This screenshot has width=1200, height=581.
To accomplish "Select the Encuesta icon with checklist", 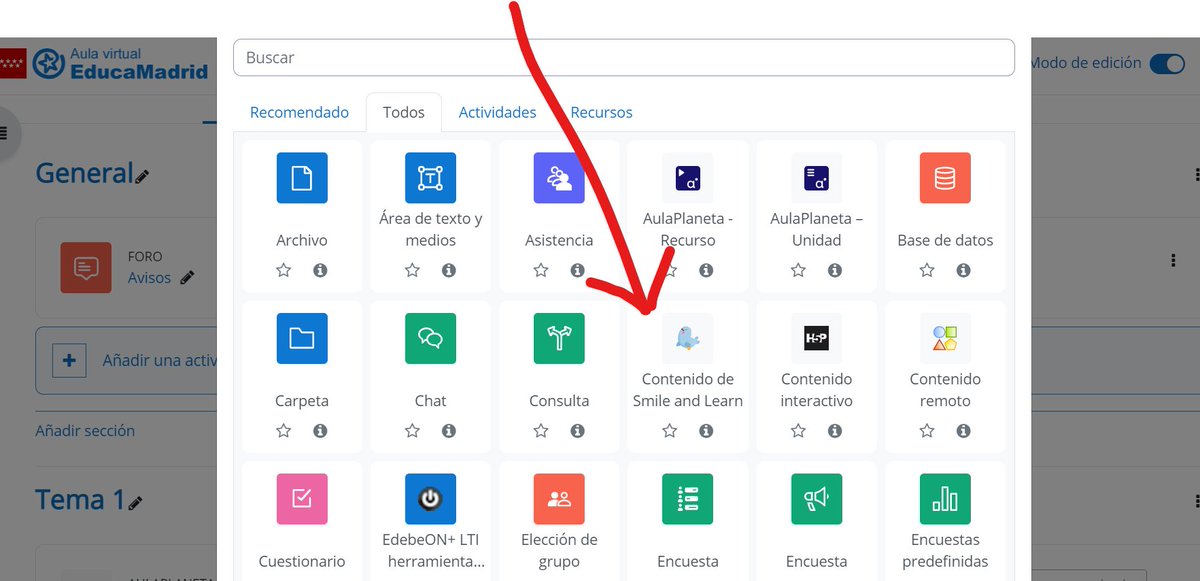I will point(688,499).
